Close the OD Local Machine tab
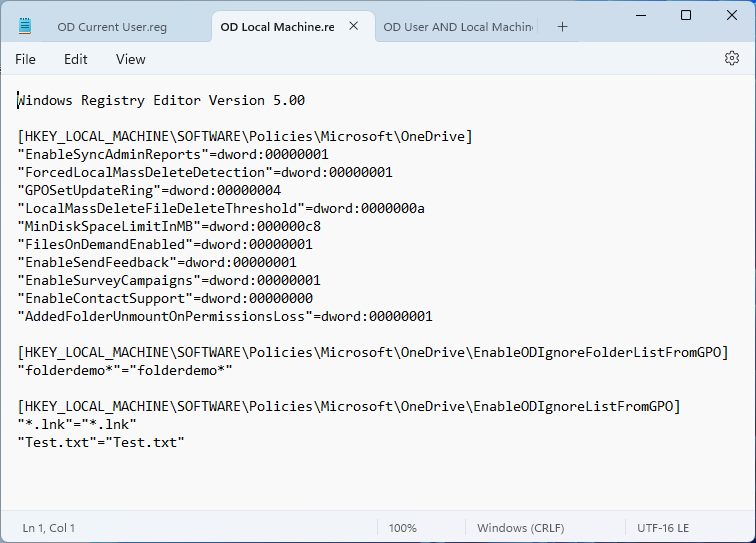Screen dimensions: 756x543 [353, 27]
